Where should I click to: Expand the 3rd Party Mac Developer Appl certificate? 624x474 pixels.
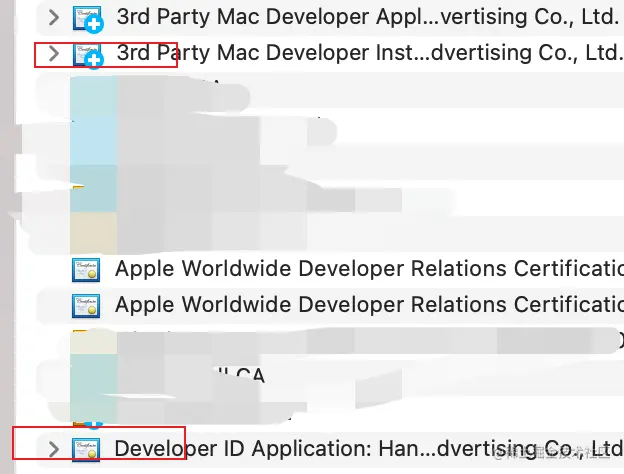(x=53, y=18)
